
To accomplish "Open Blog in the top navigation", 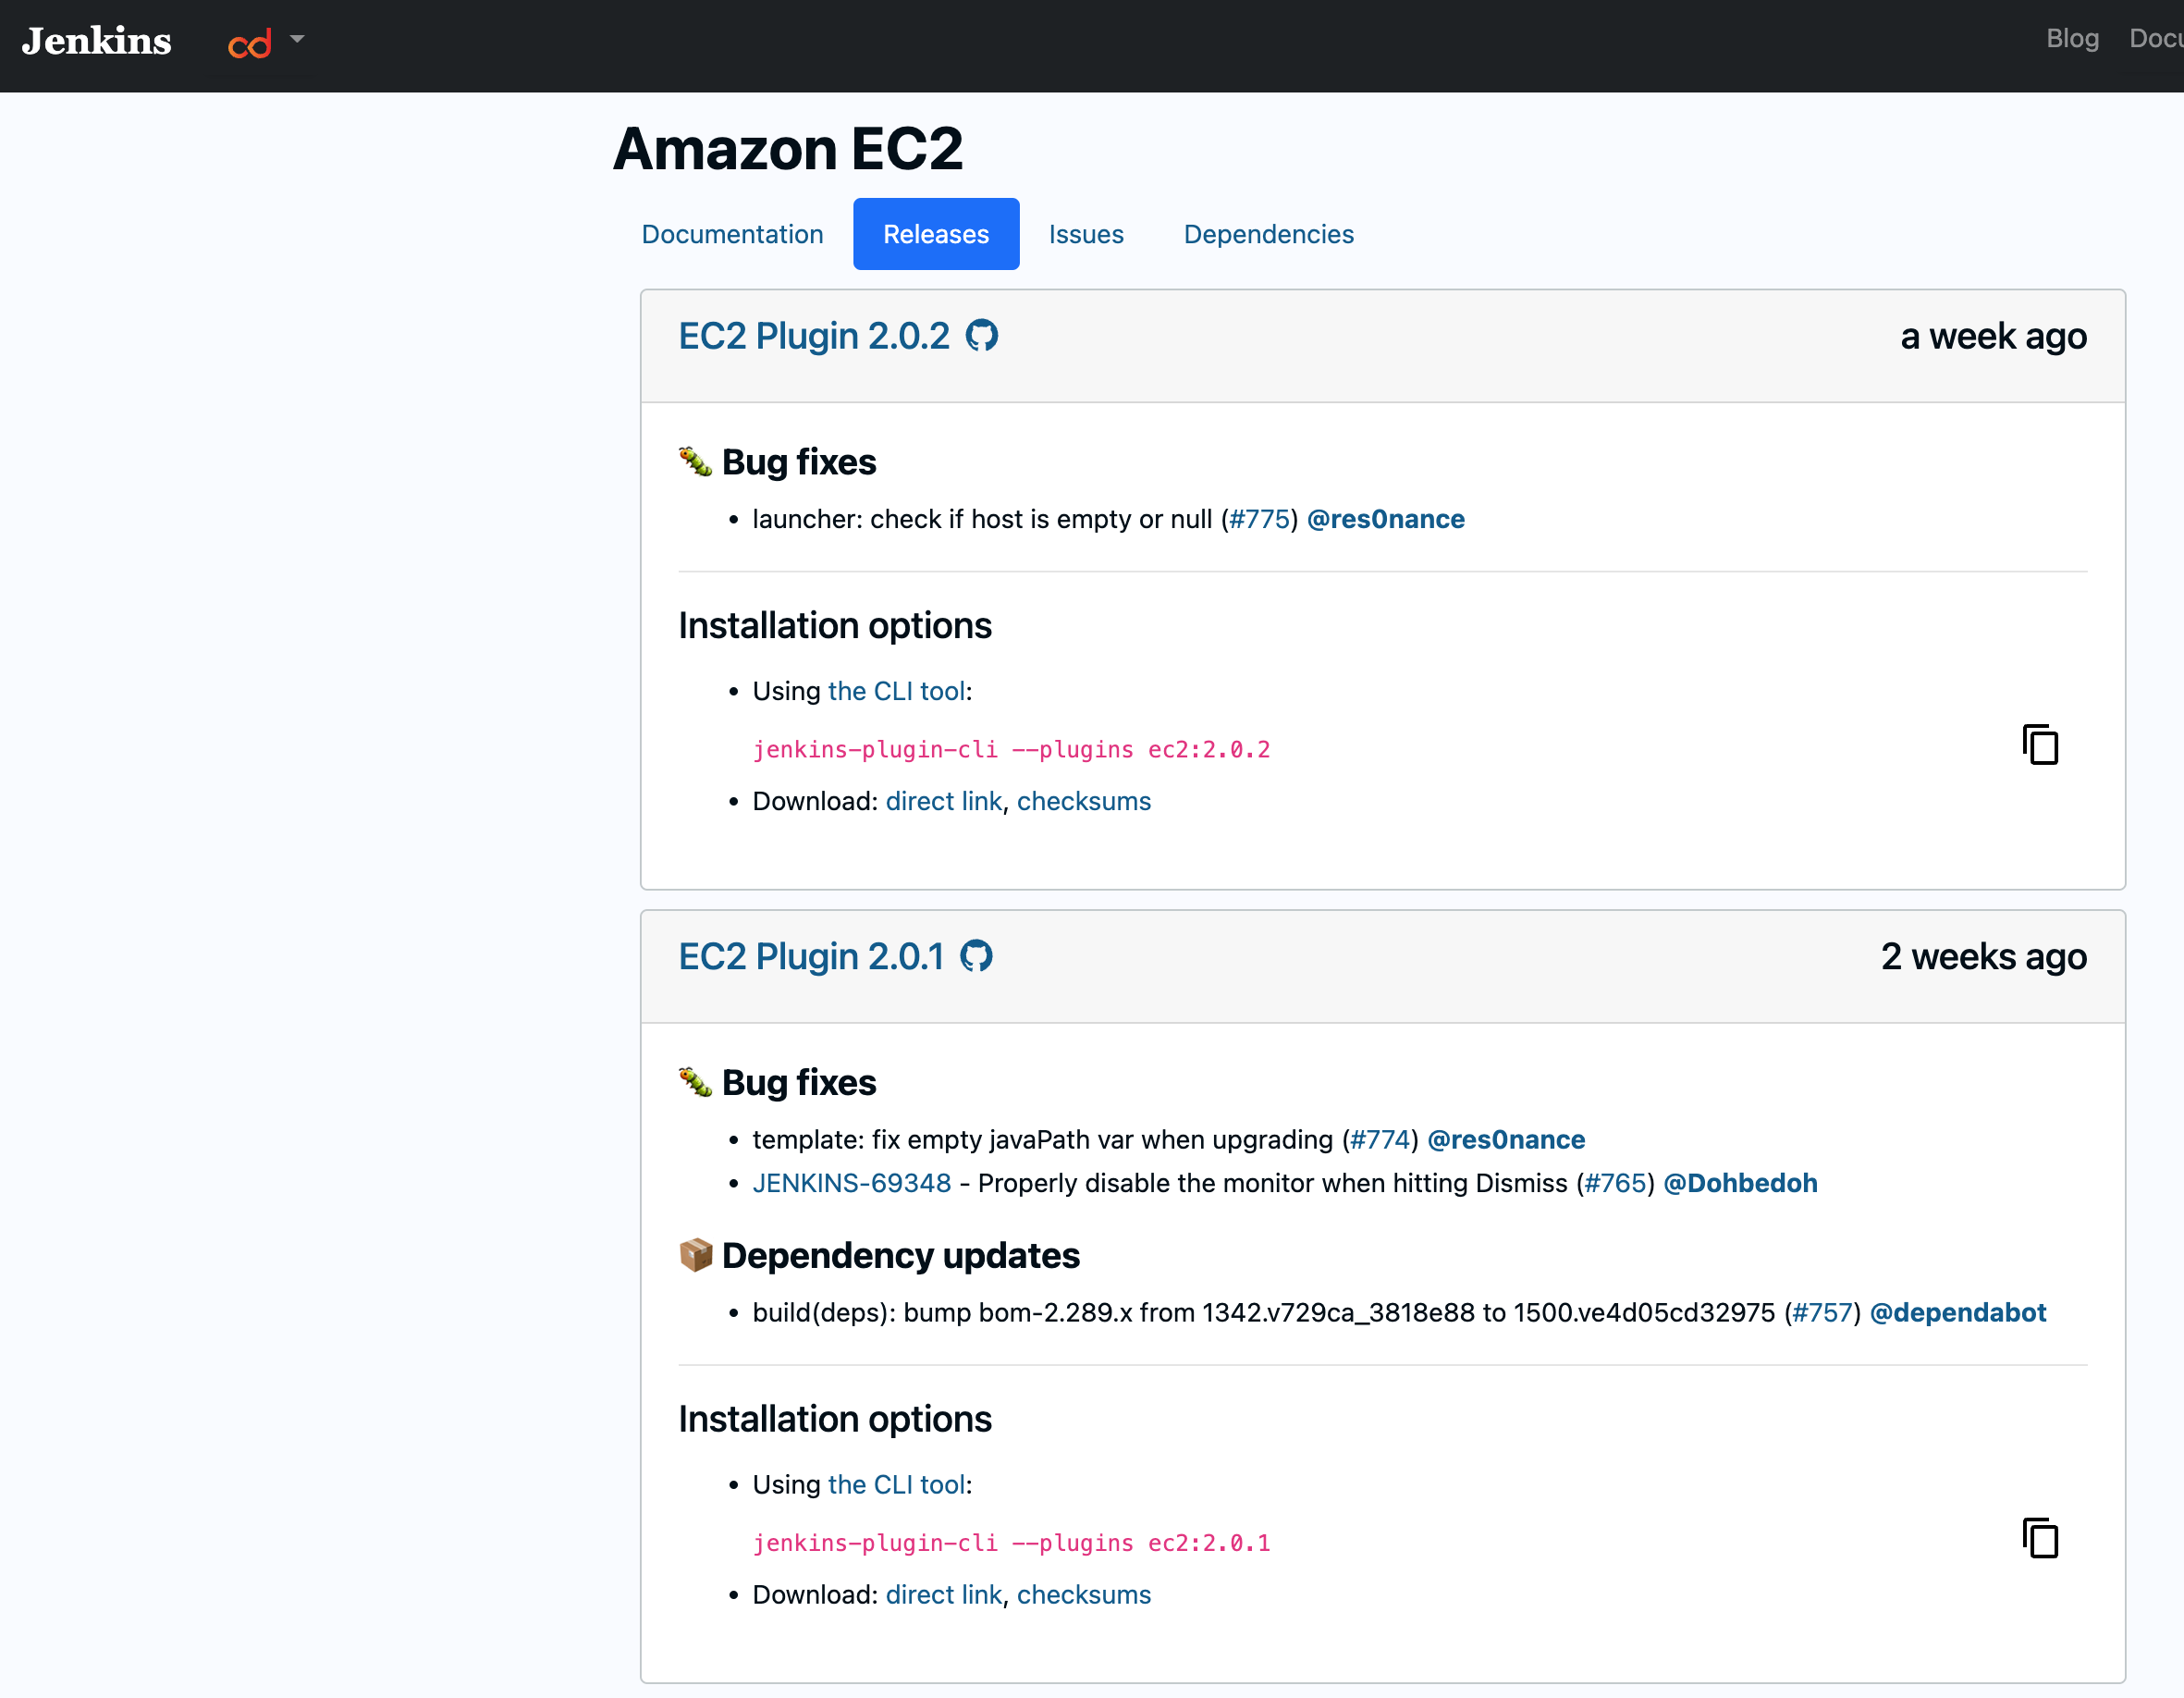I will pyautogui.click(x=2072, y=39).
